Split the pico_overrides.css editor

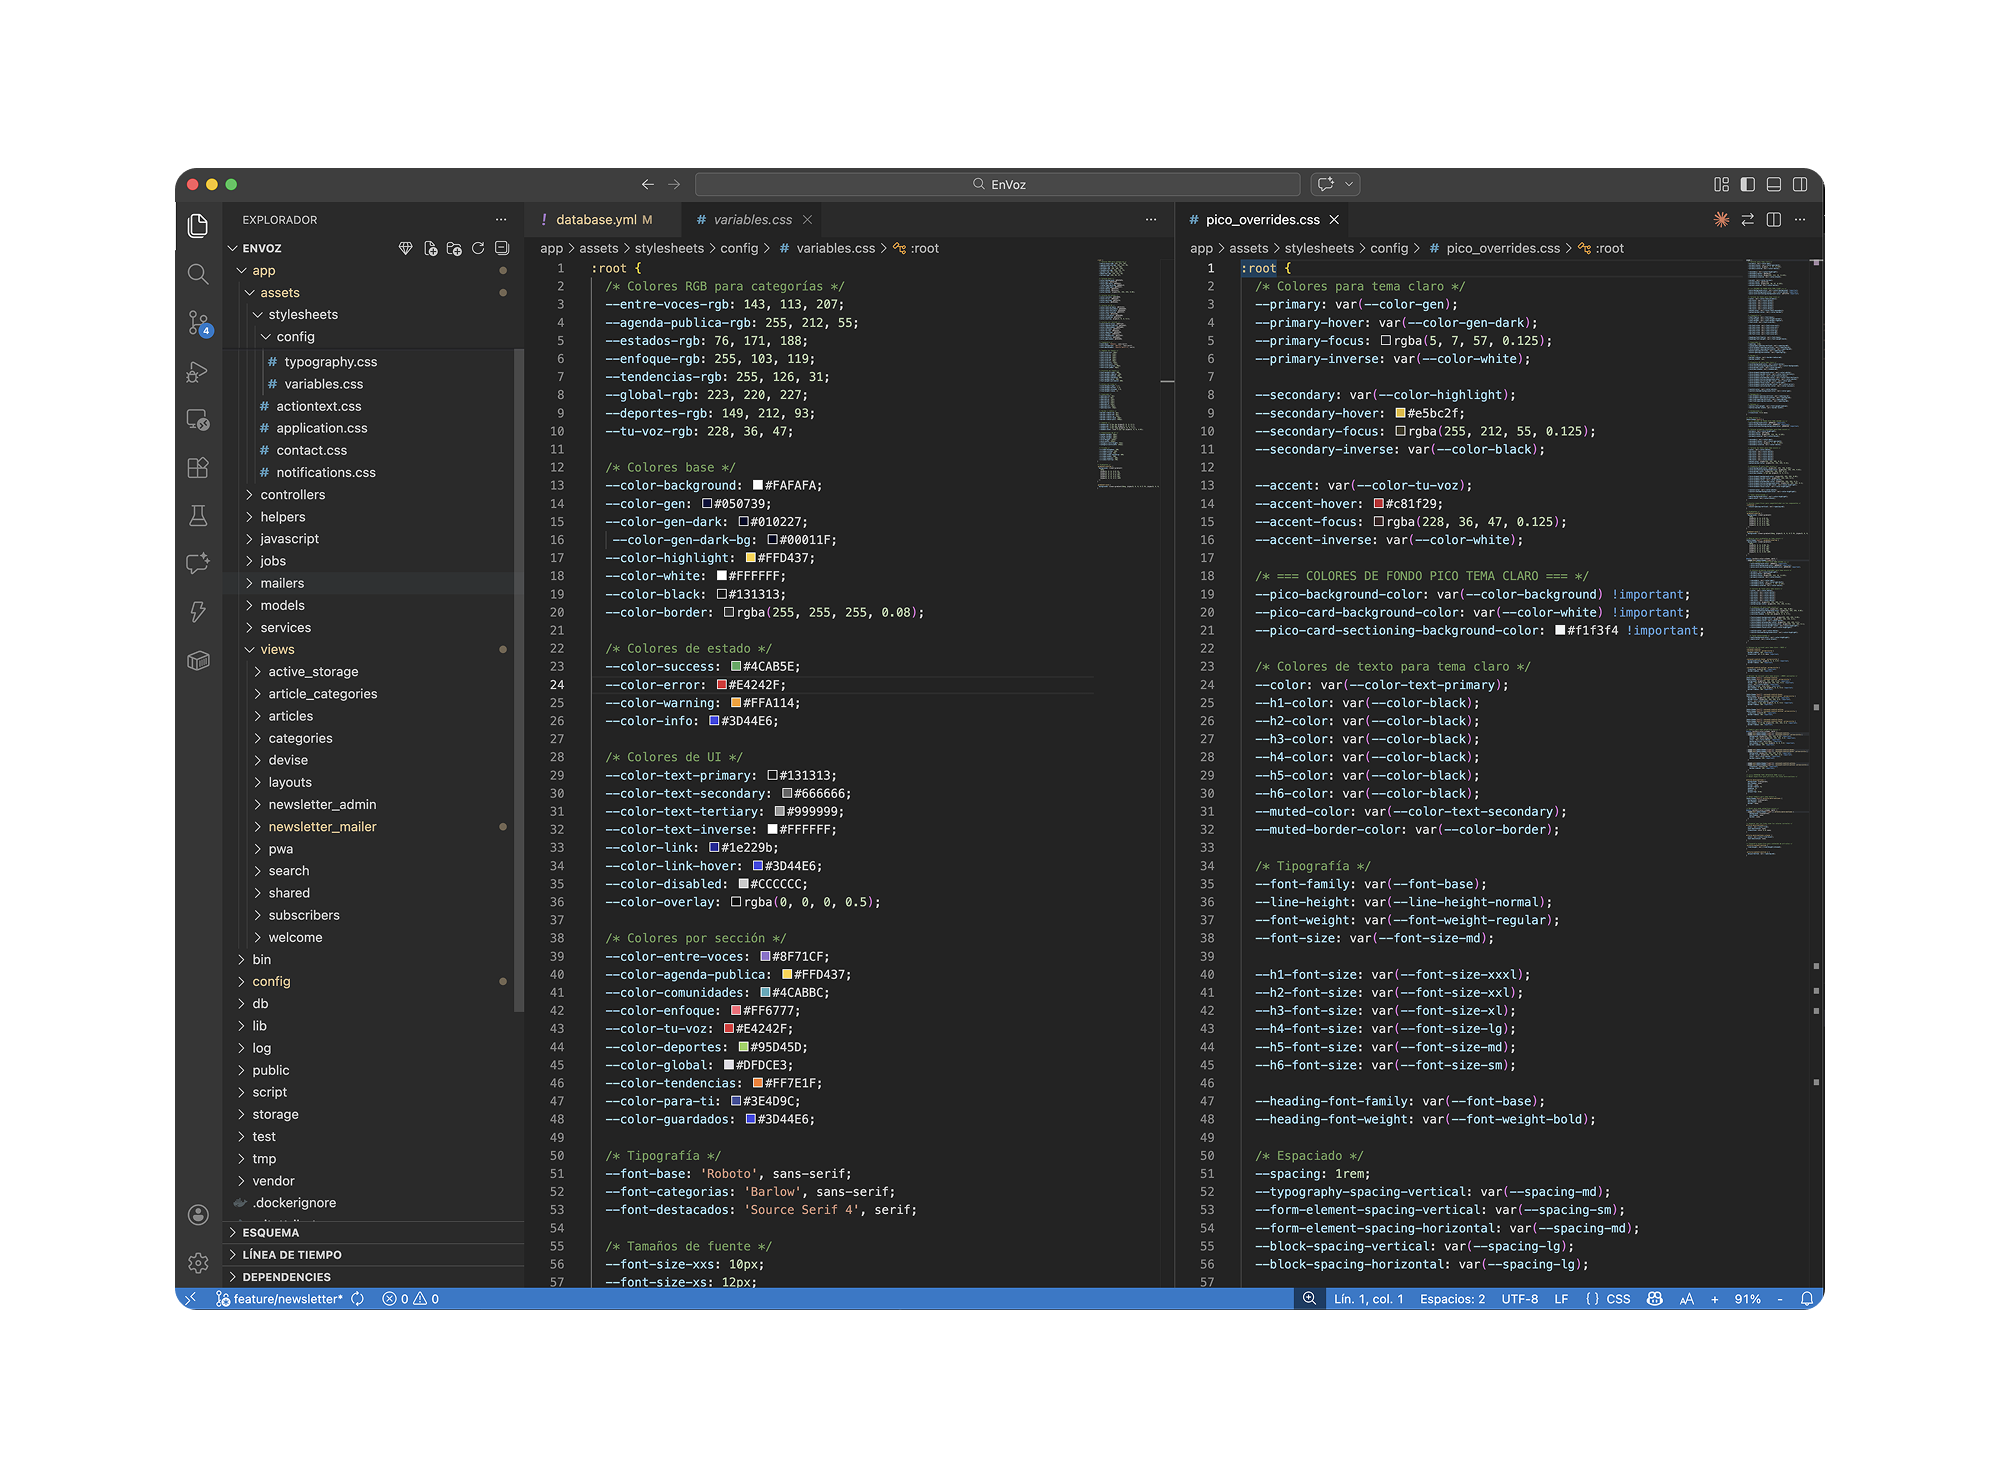click(x=1773, y=219)
